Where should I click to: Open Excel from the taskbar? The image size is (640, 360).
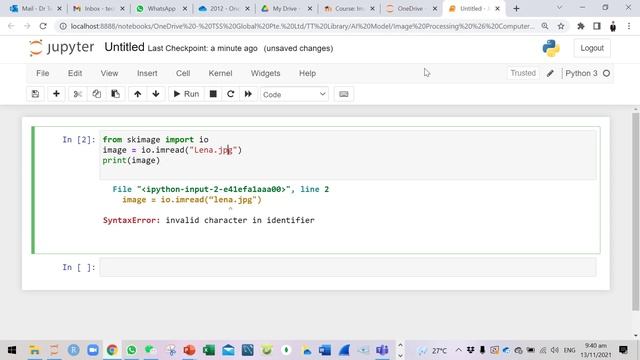click(x=209, y=350)
